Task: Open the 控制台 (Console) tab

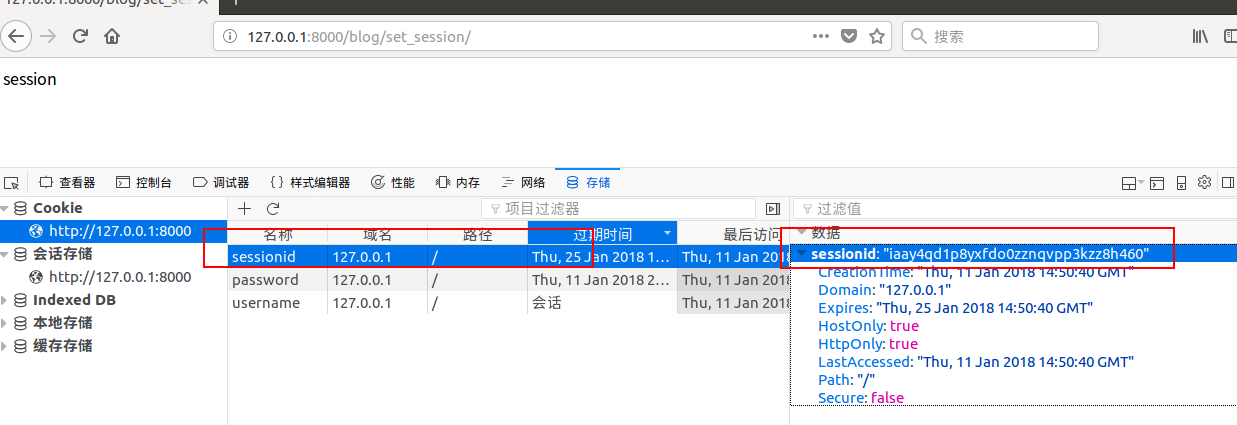Action: tap(144, 183)
